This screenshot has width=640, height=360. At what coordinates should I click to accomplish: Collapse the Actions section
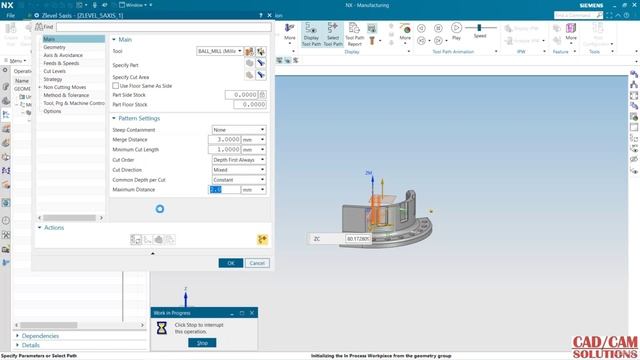(40, 228)
